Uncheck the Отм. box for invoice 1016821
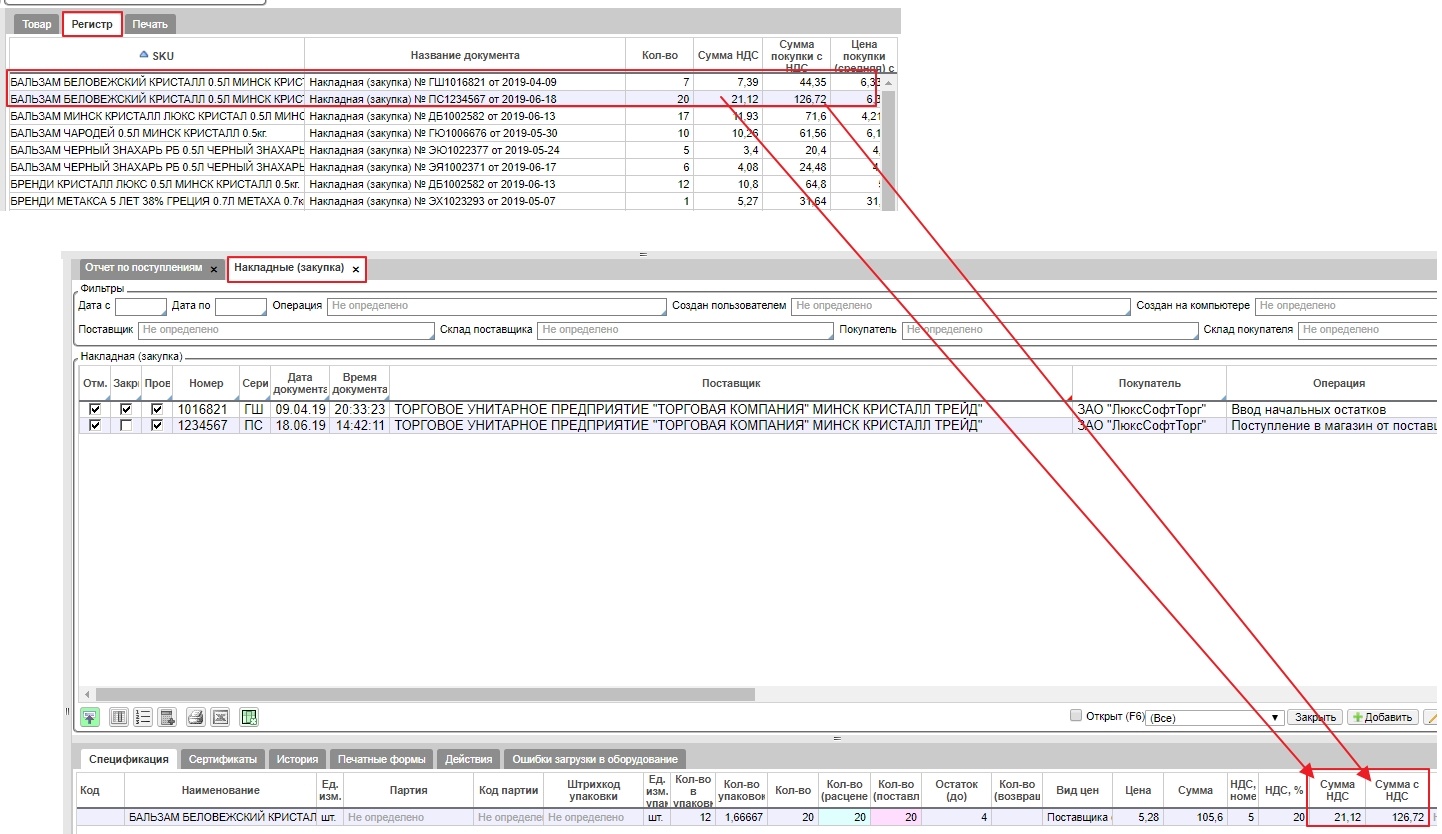This screenshot has height=834, width=1442. pyautogui.click(x=95, y=409)
